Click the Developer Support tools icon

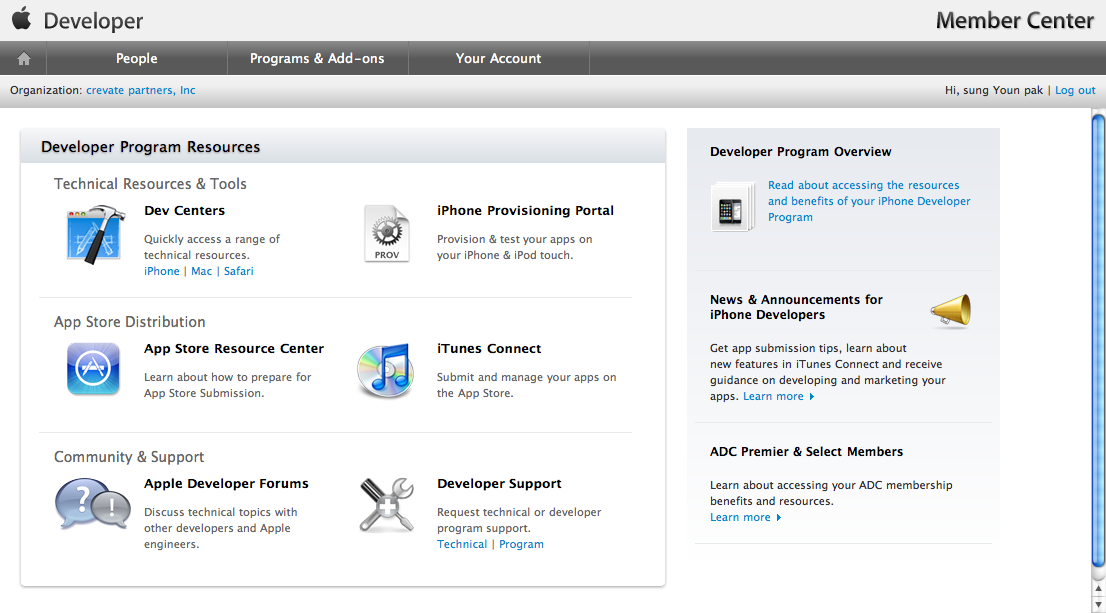coord(387,504)
